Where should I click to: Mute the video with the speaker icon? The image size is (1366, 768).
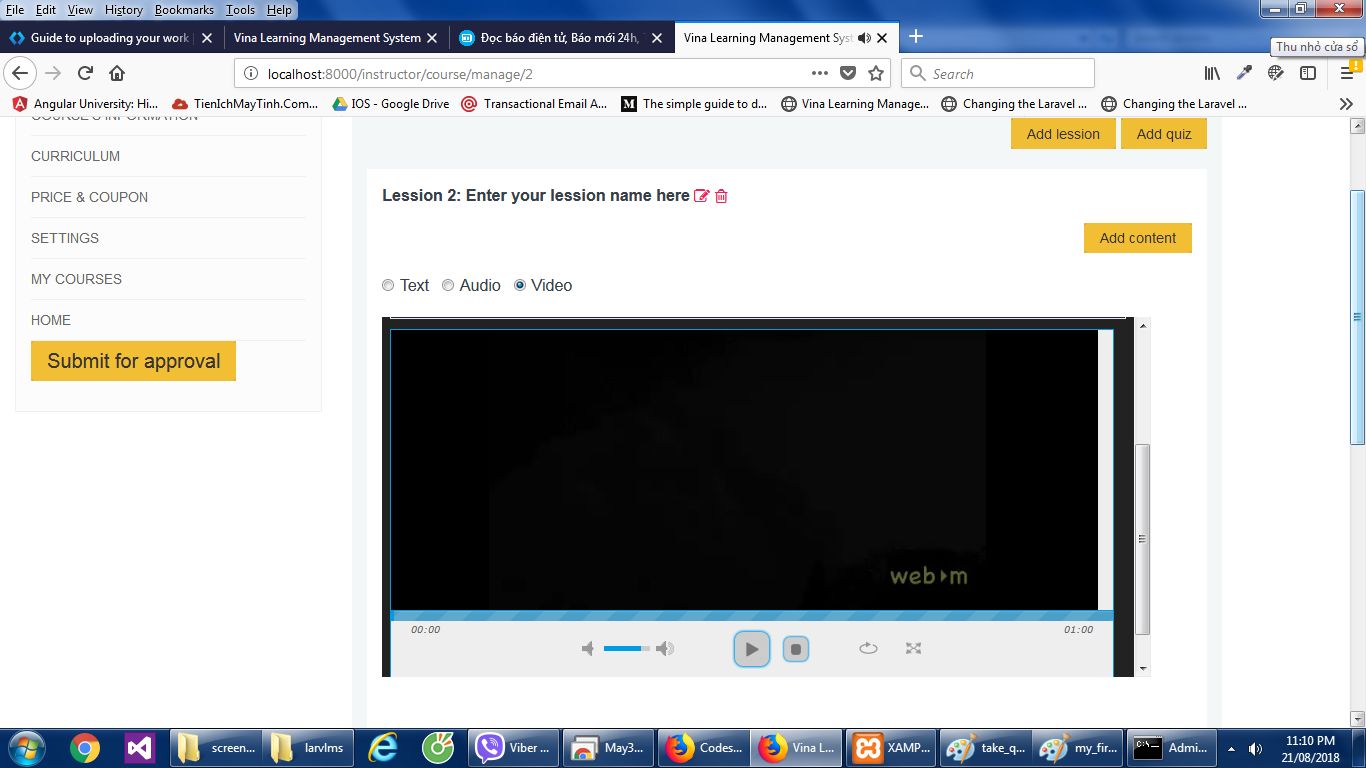[588, 649]
